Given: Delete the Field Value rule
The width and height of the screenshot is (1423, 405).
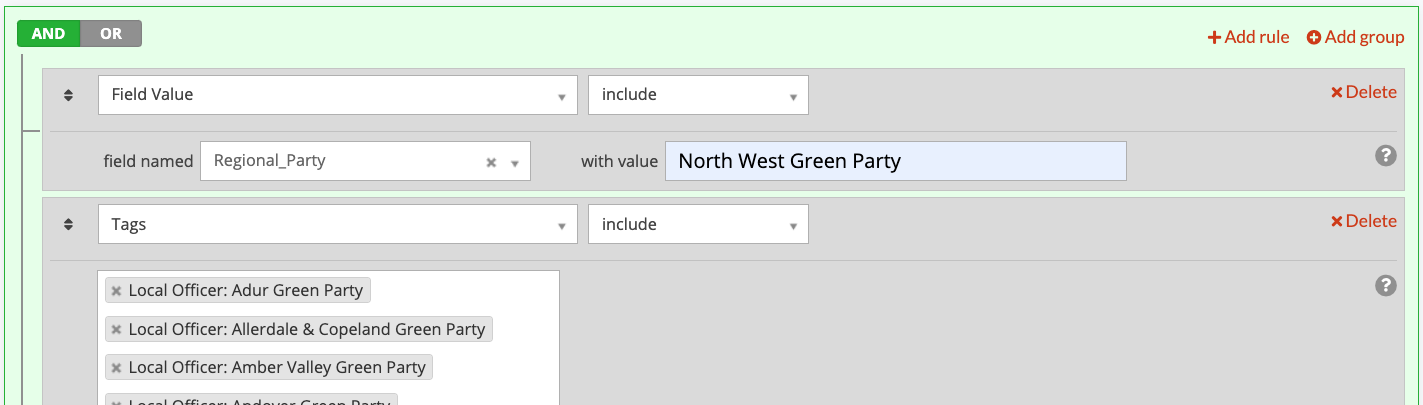Looking at the screenshot, I should tap(1363, 92).
